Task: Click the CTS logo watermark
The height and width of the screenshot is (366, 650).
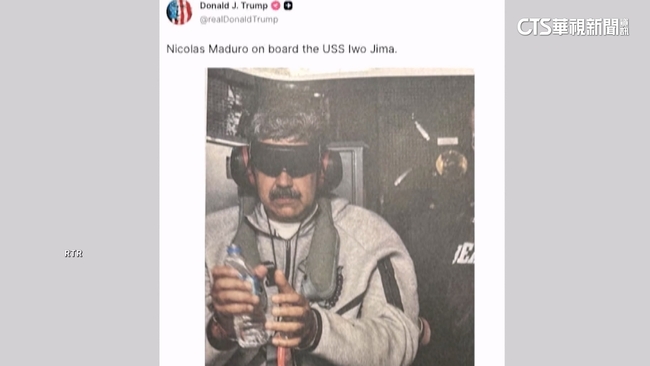Action: [x=573, y=27]
